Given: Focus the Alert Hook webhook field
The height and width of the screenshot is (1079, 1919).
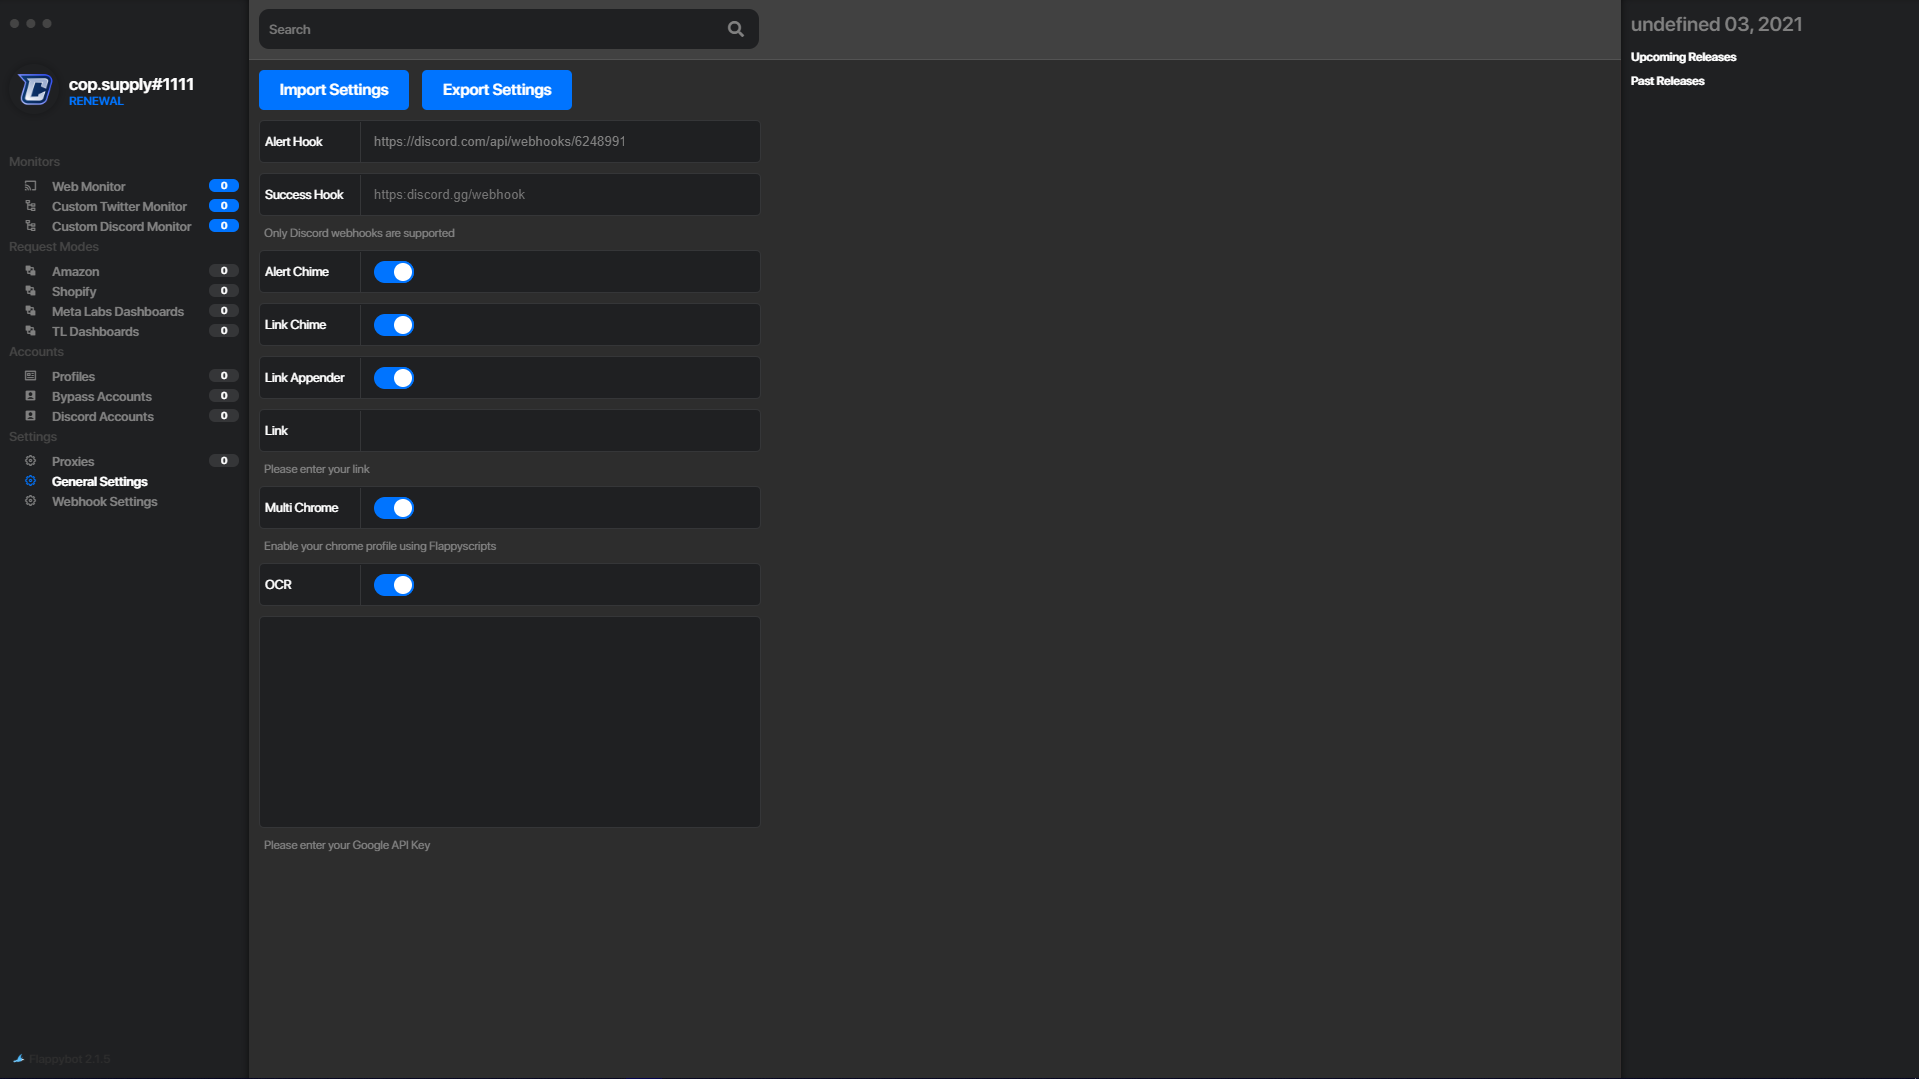Looking at the screenshot, I should tap(559, 142).
